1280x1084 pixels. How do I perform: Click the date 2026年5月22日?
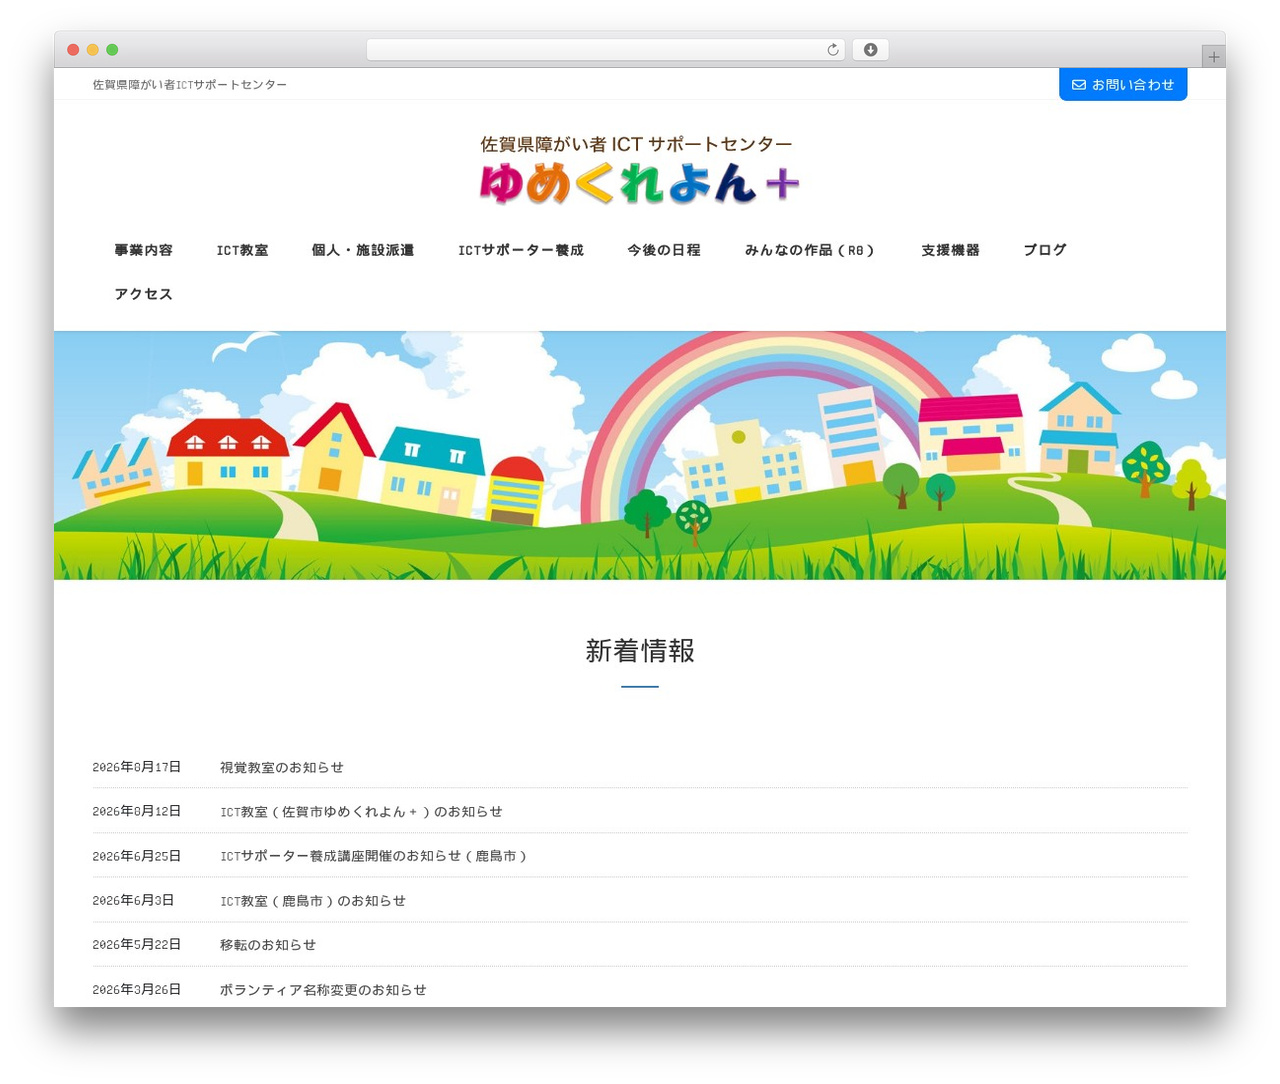point(137,945)
